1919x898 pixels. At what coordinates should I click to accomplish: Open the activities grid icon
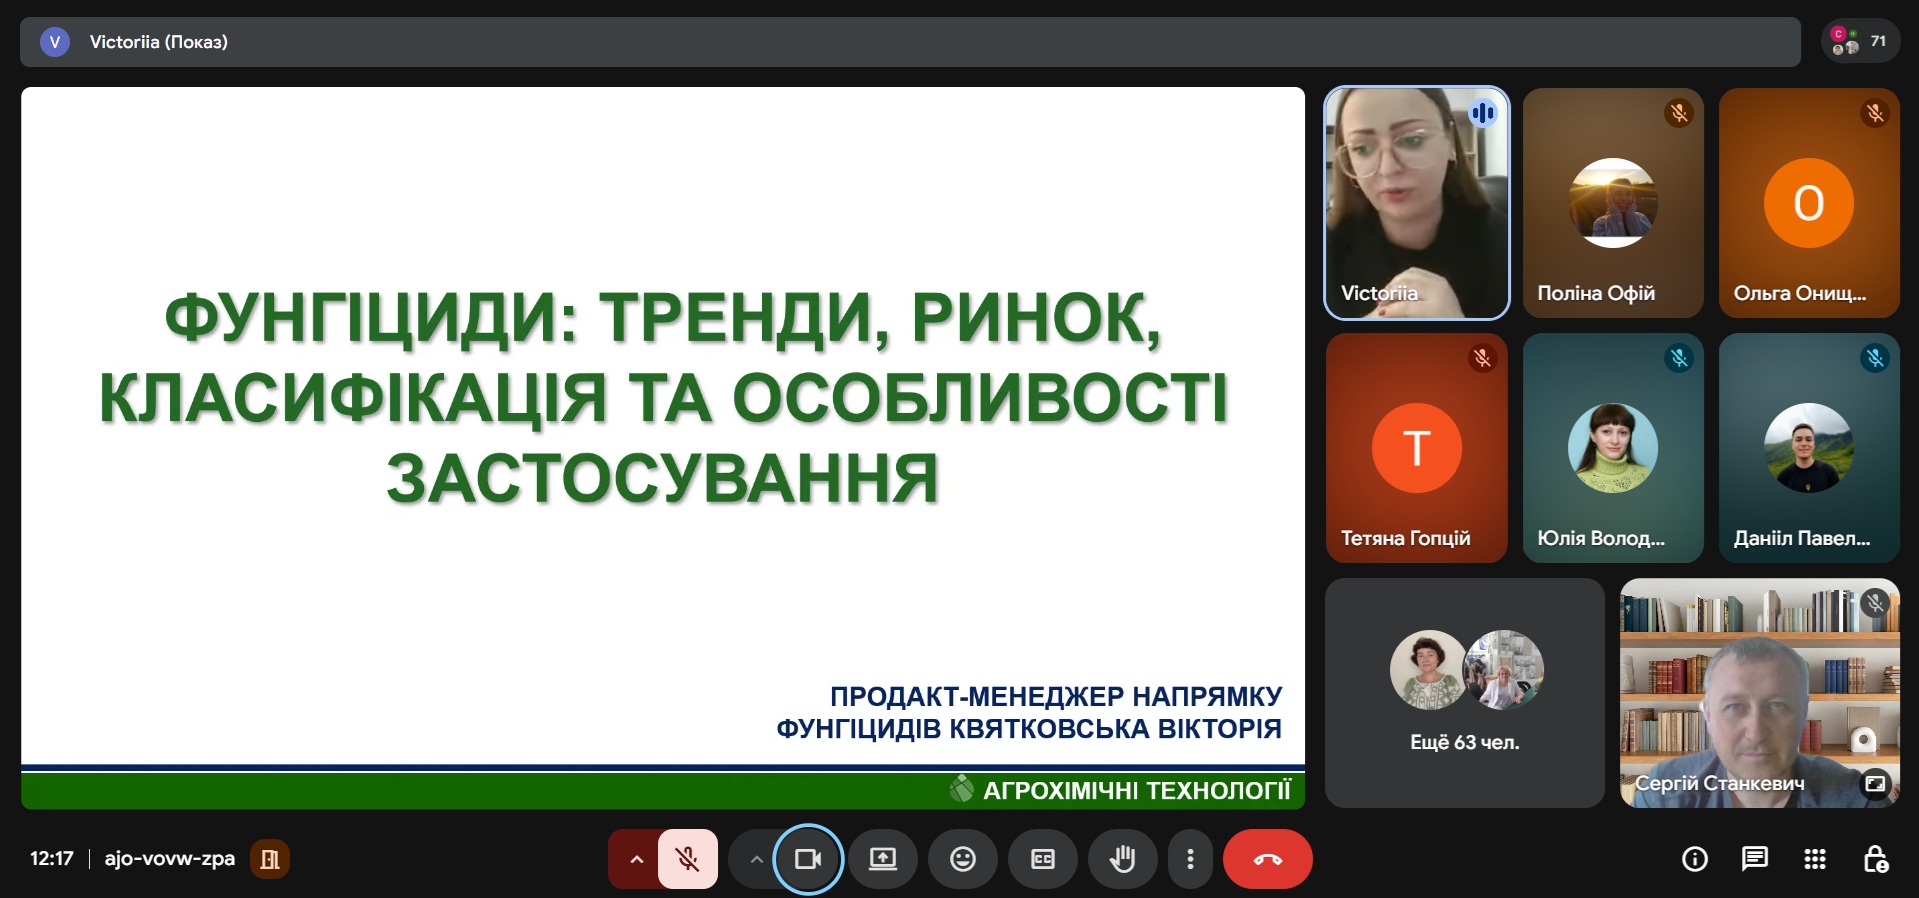[1814, 859]
